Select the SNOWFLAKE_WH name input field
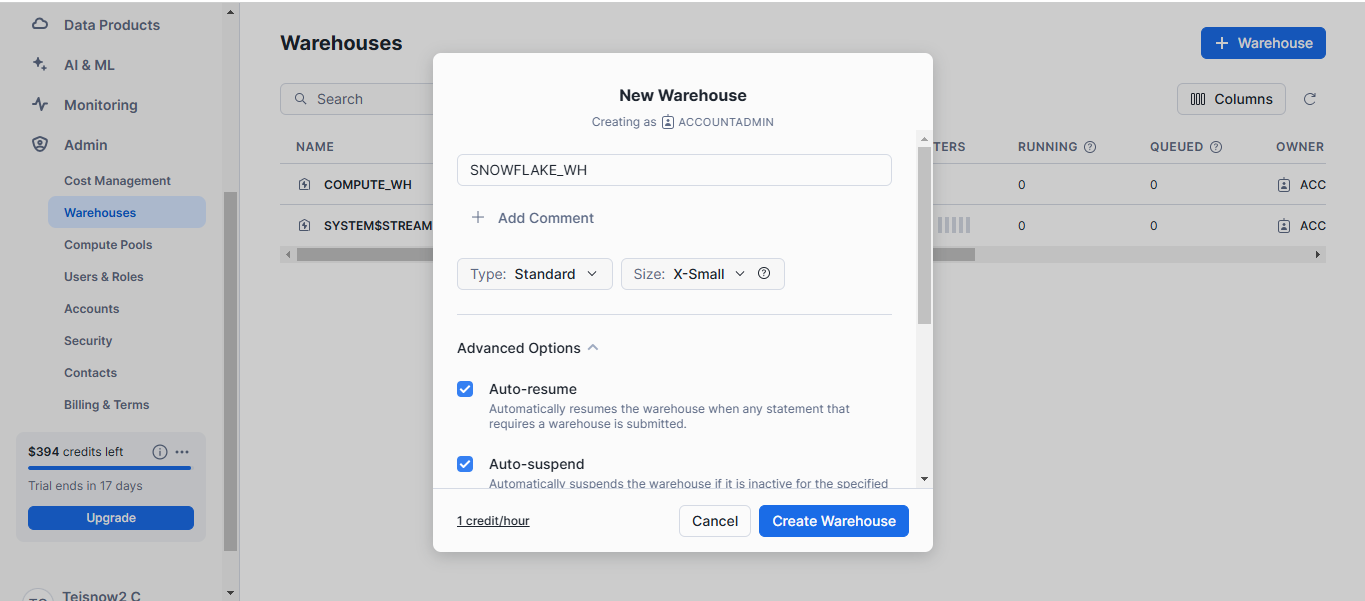The image size is (1365, 601). (673, 170)
